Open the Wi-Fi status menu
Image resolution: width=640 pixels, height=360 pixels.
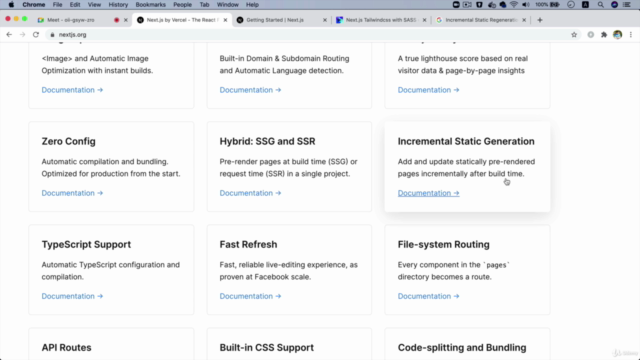click(x=514, y=4)
